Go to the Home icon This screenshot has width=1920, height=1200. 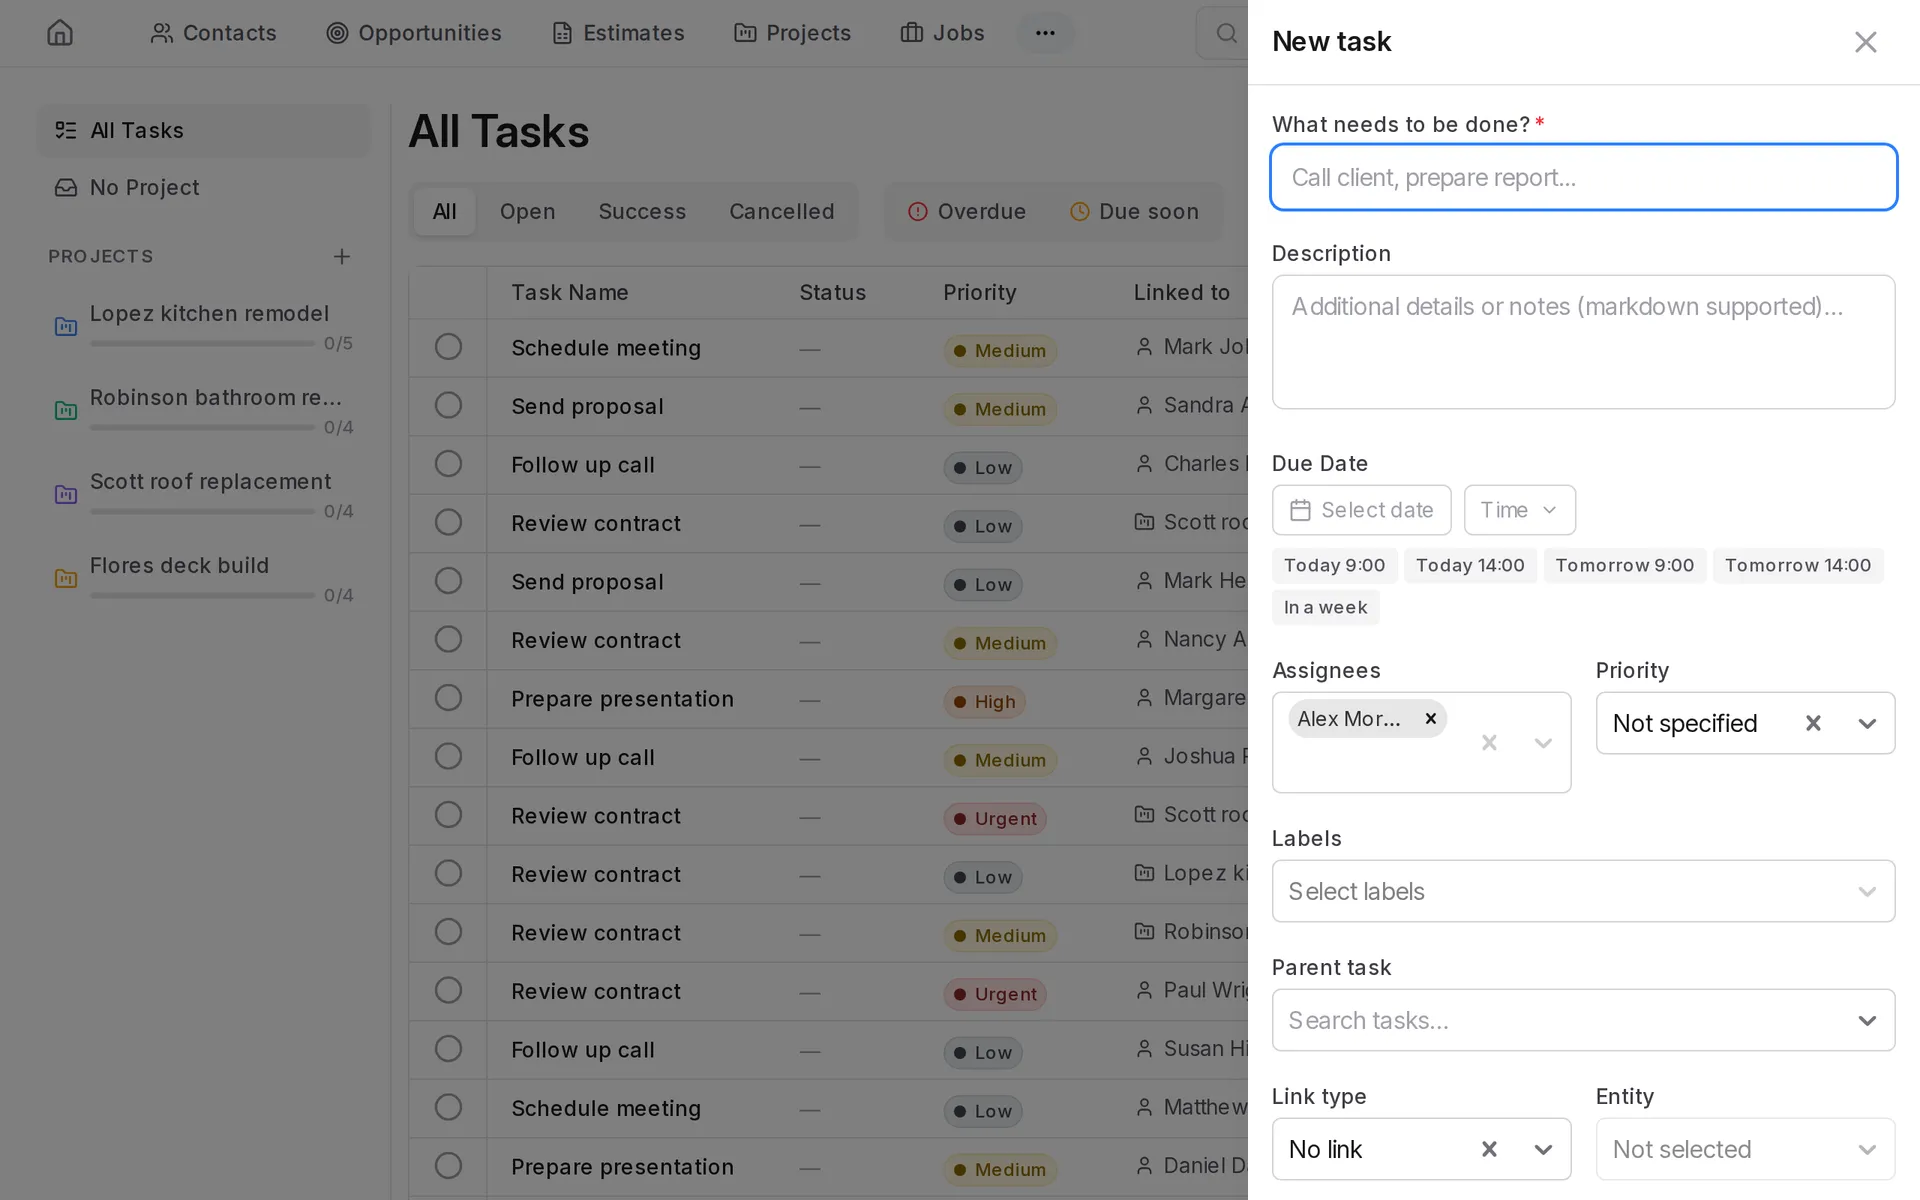coord(60,33)
